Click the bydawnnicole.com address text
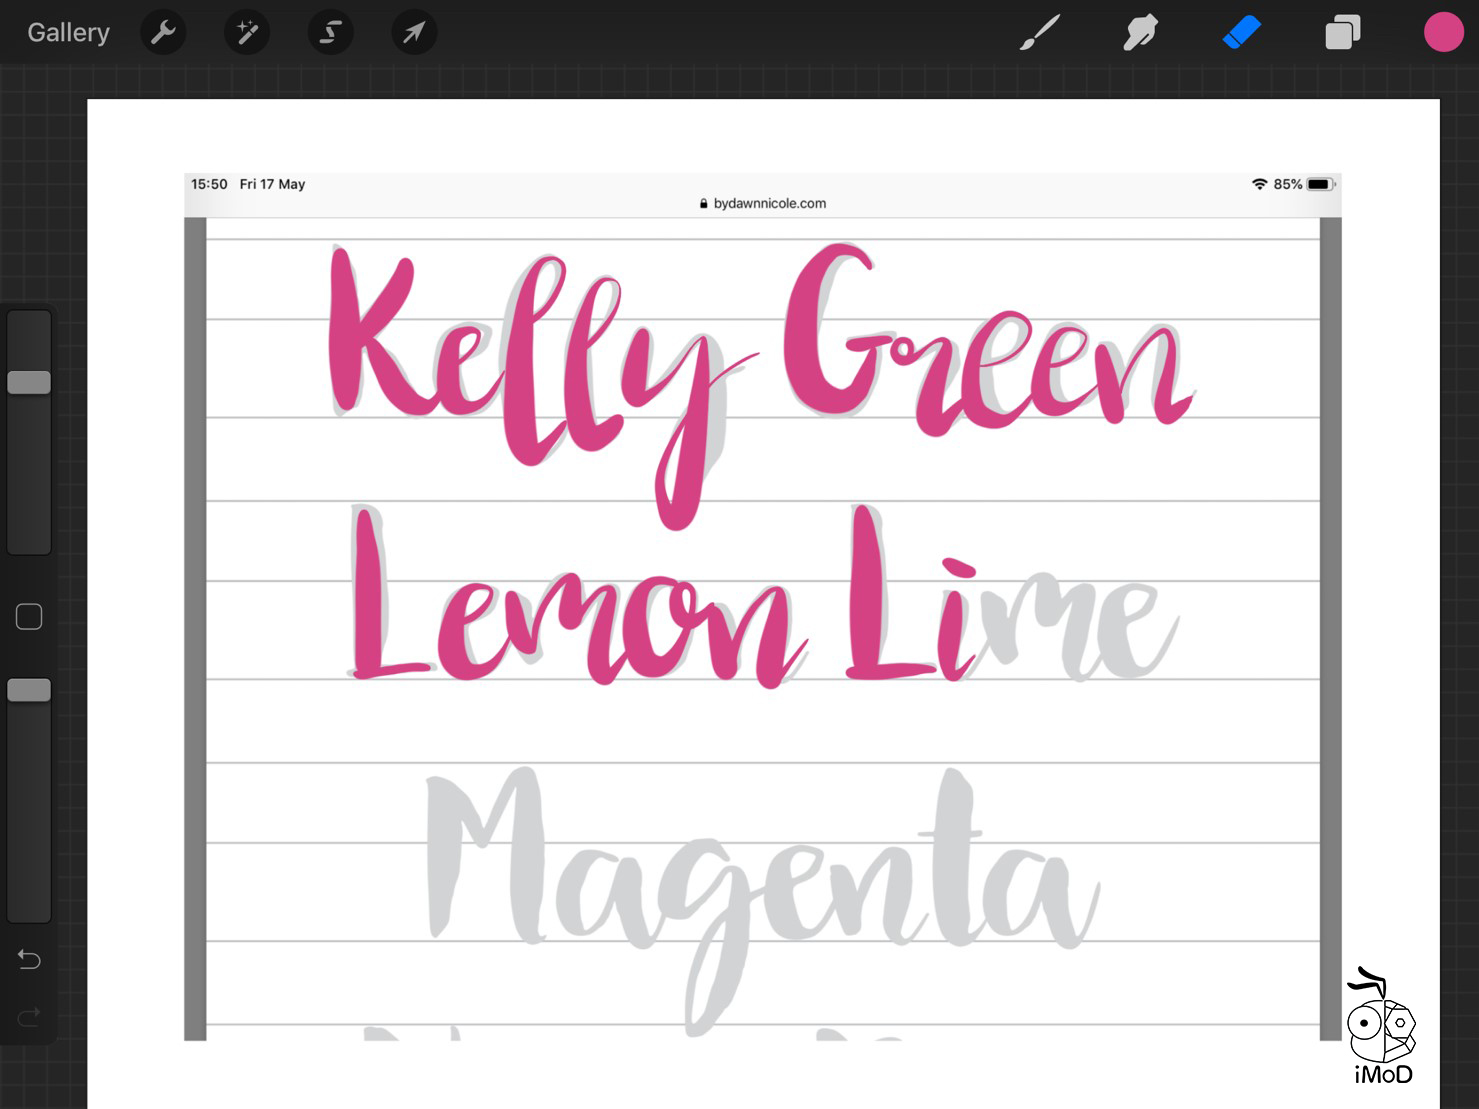The width and height of the screenshot is (1479, 1109). coord(769,203)
